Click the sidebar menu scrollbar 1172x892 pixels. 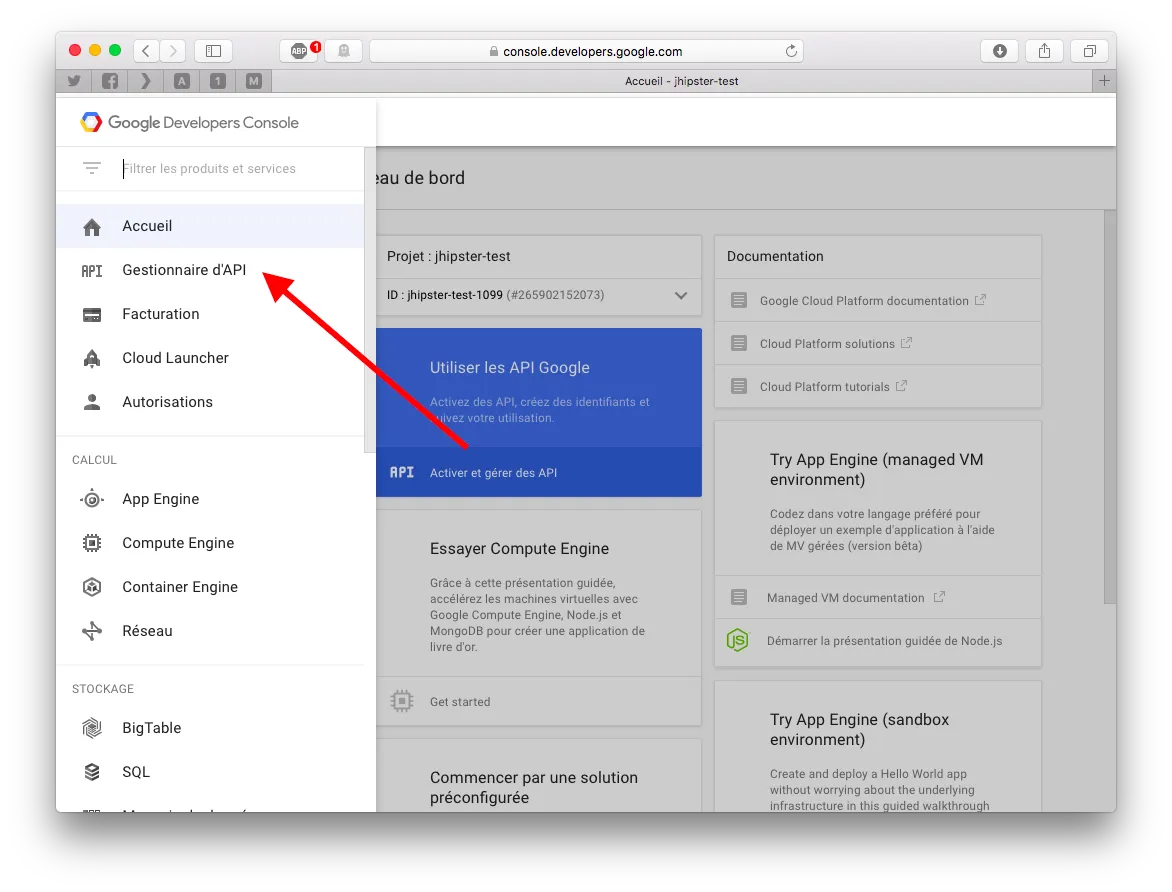coord(369,300)
